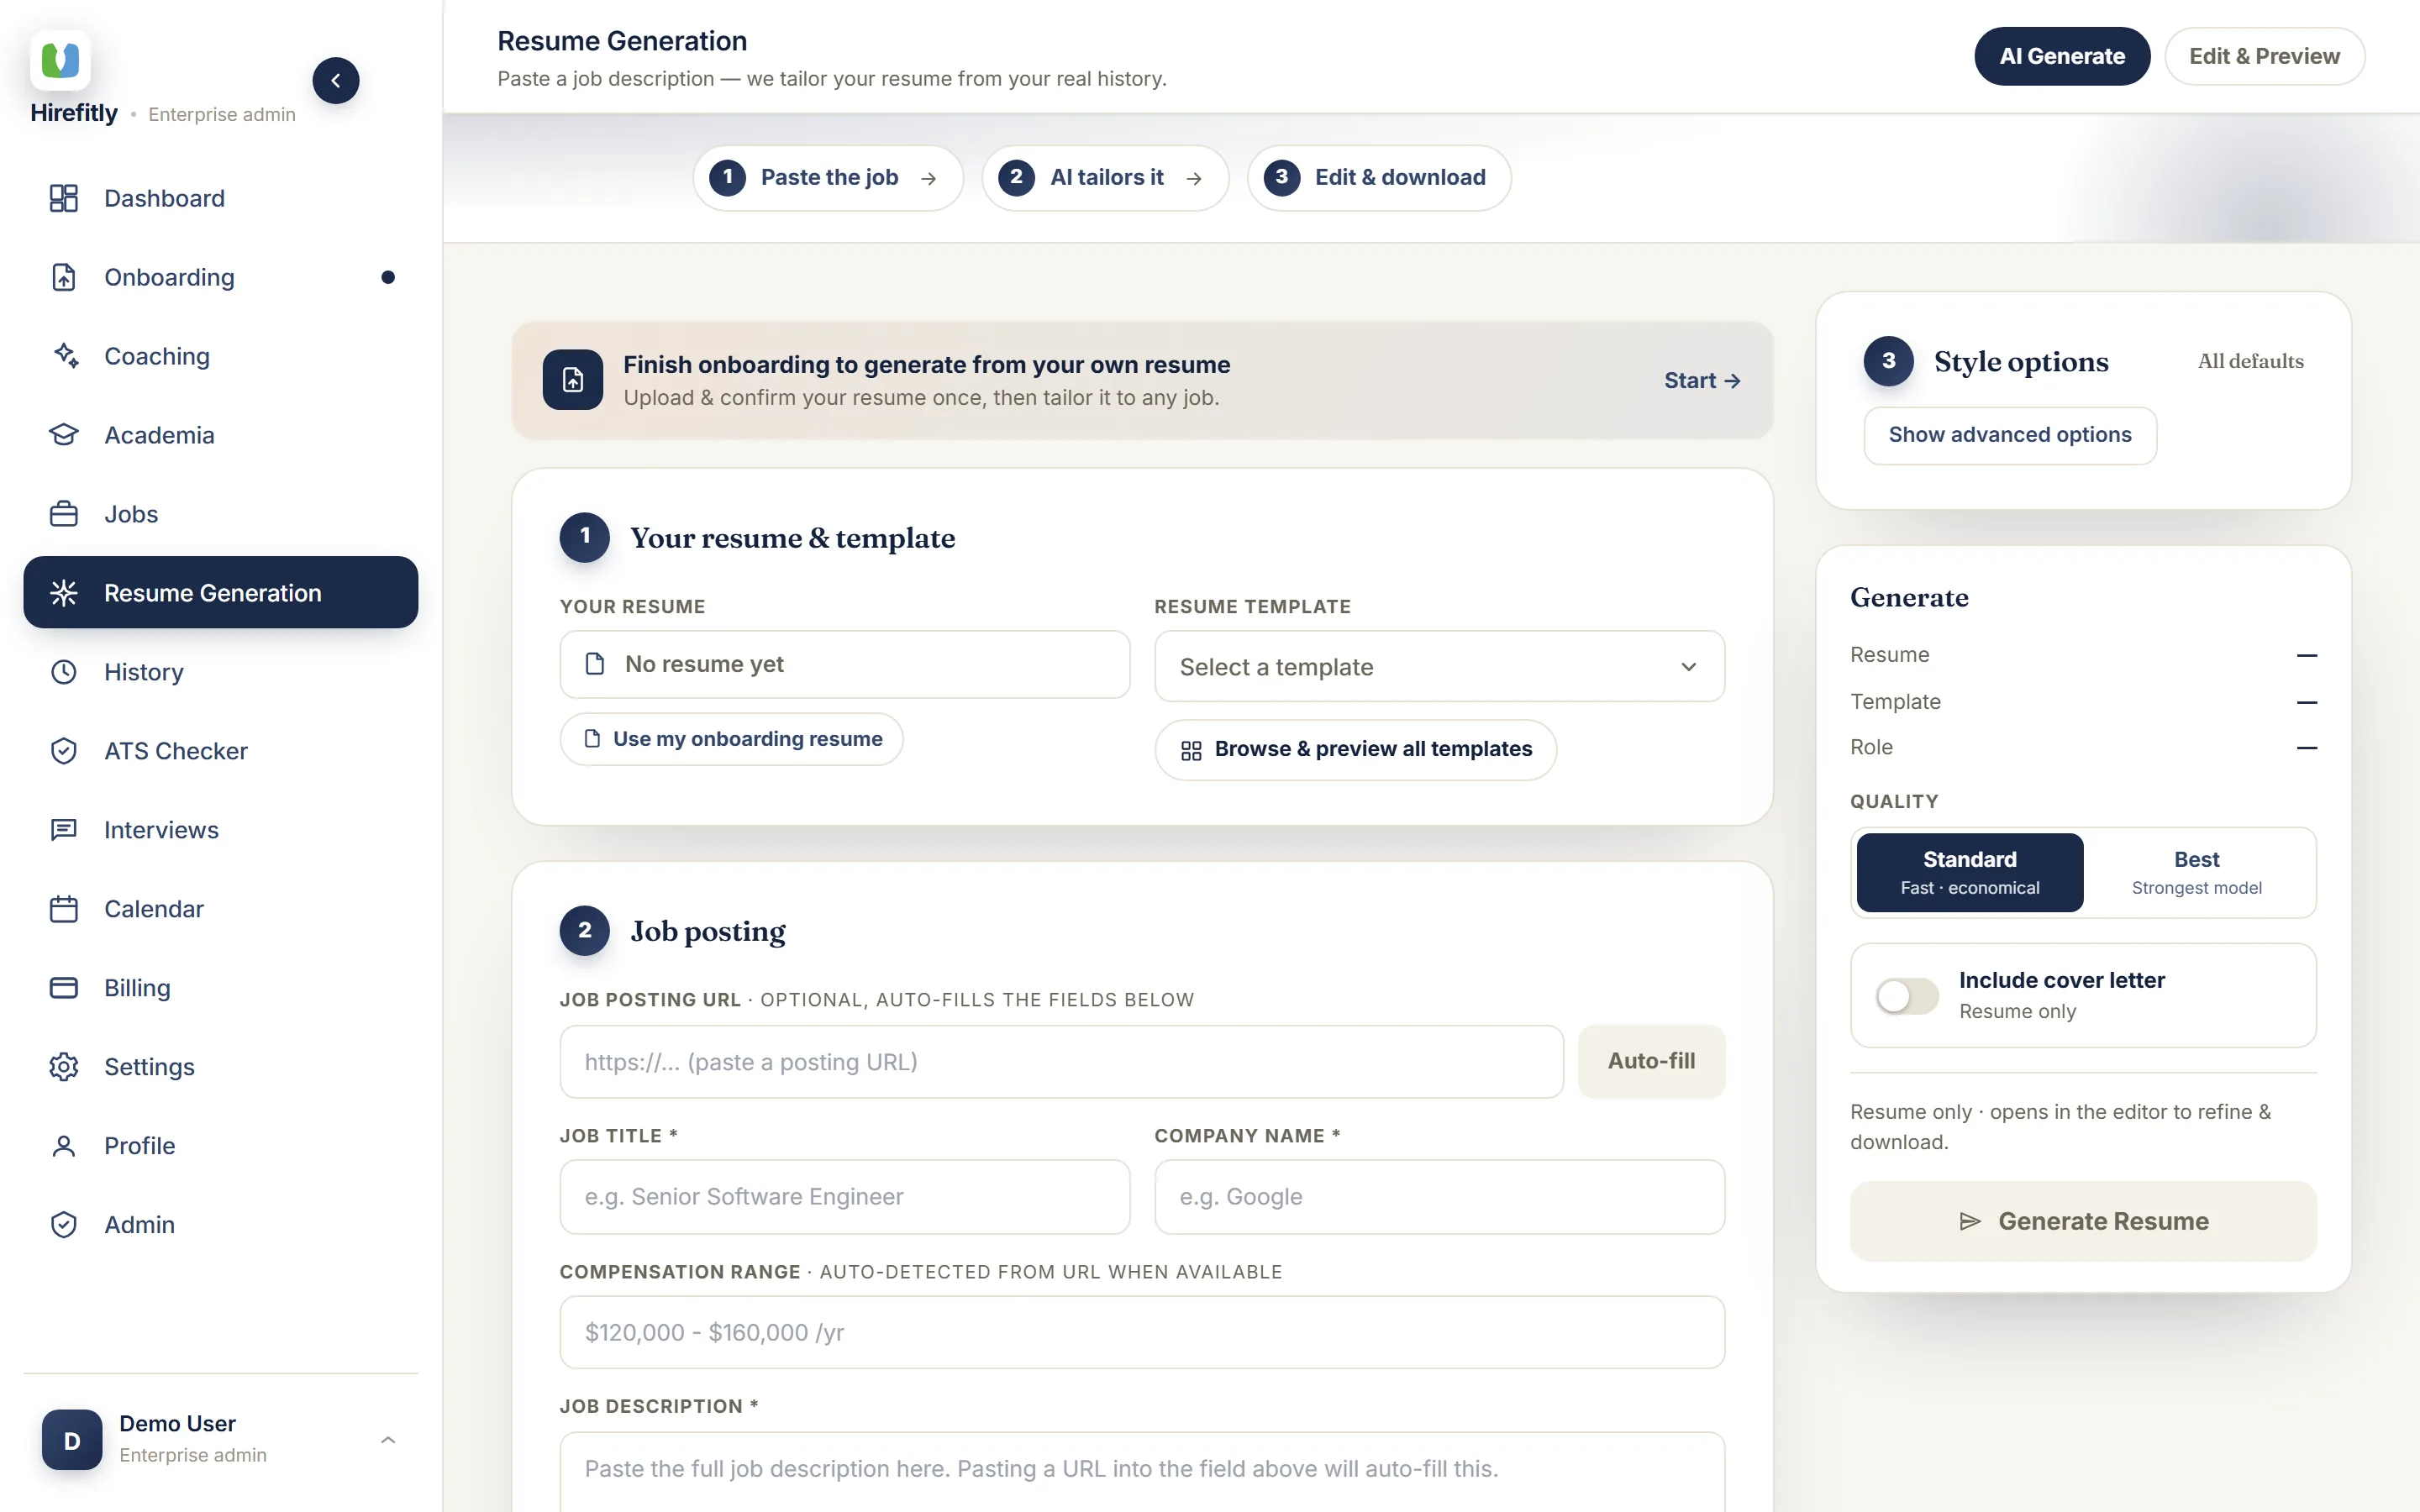Click the Dashboard grid icon
This screenshot has width=2420, height=1512.
pos(64,198)
